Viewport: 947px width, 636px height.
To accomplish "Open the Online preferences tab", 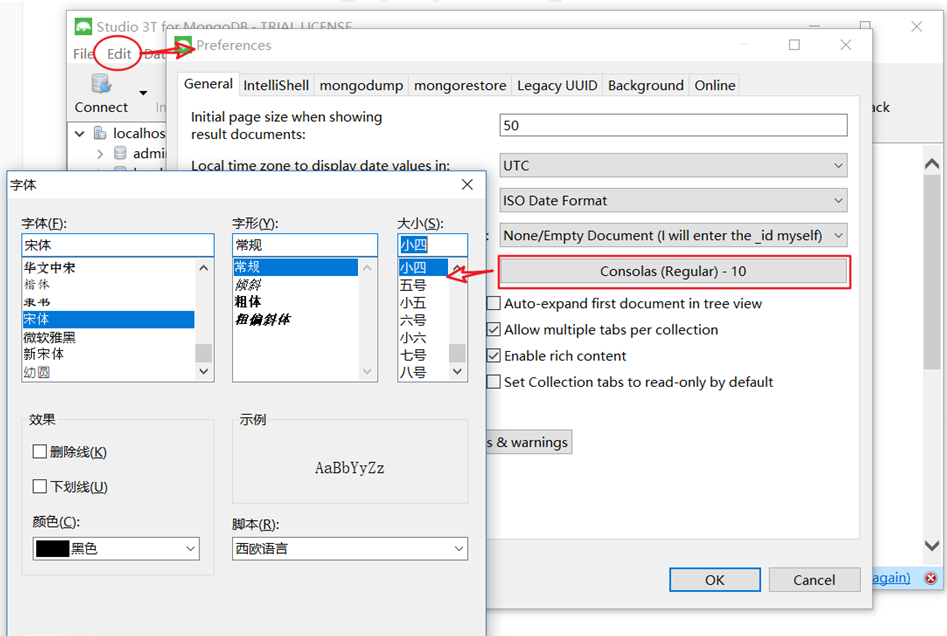I will pyautogui.click(x=714, y=86).
